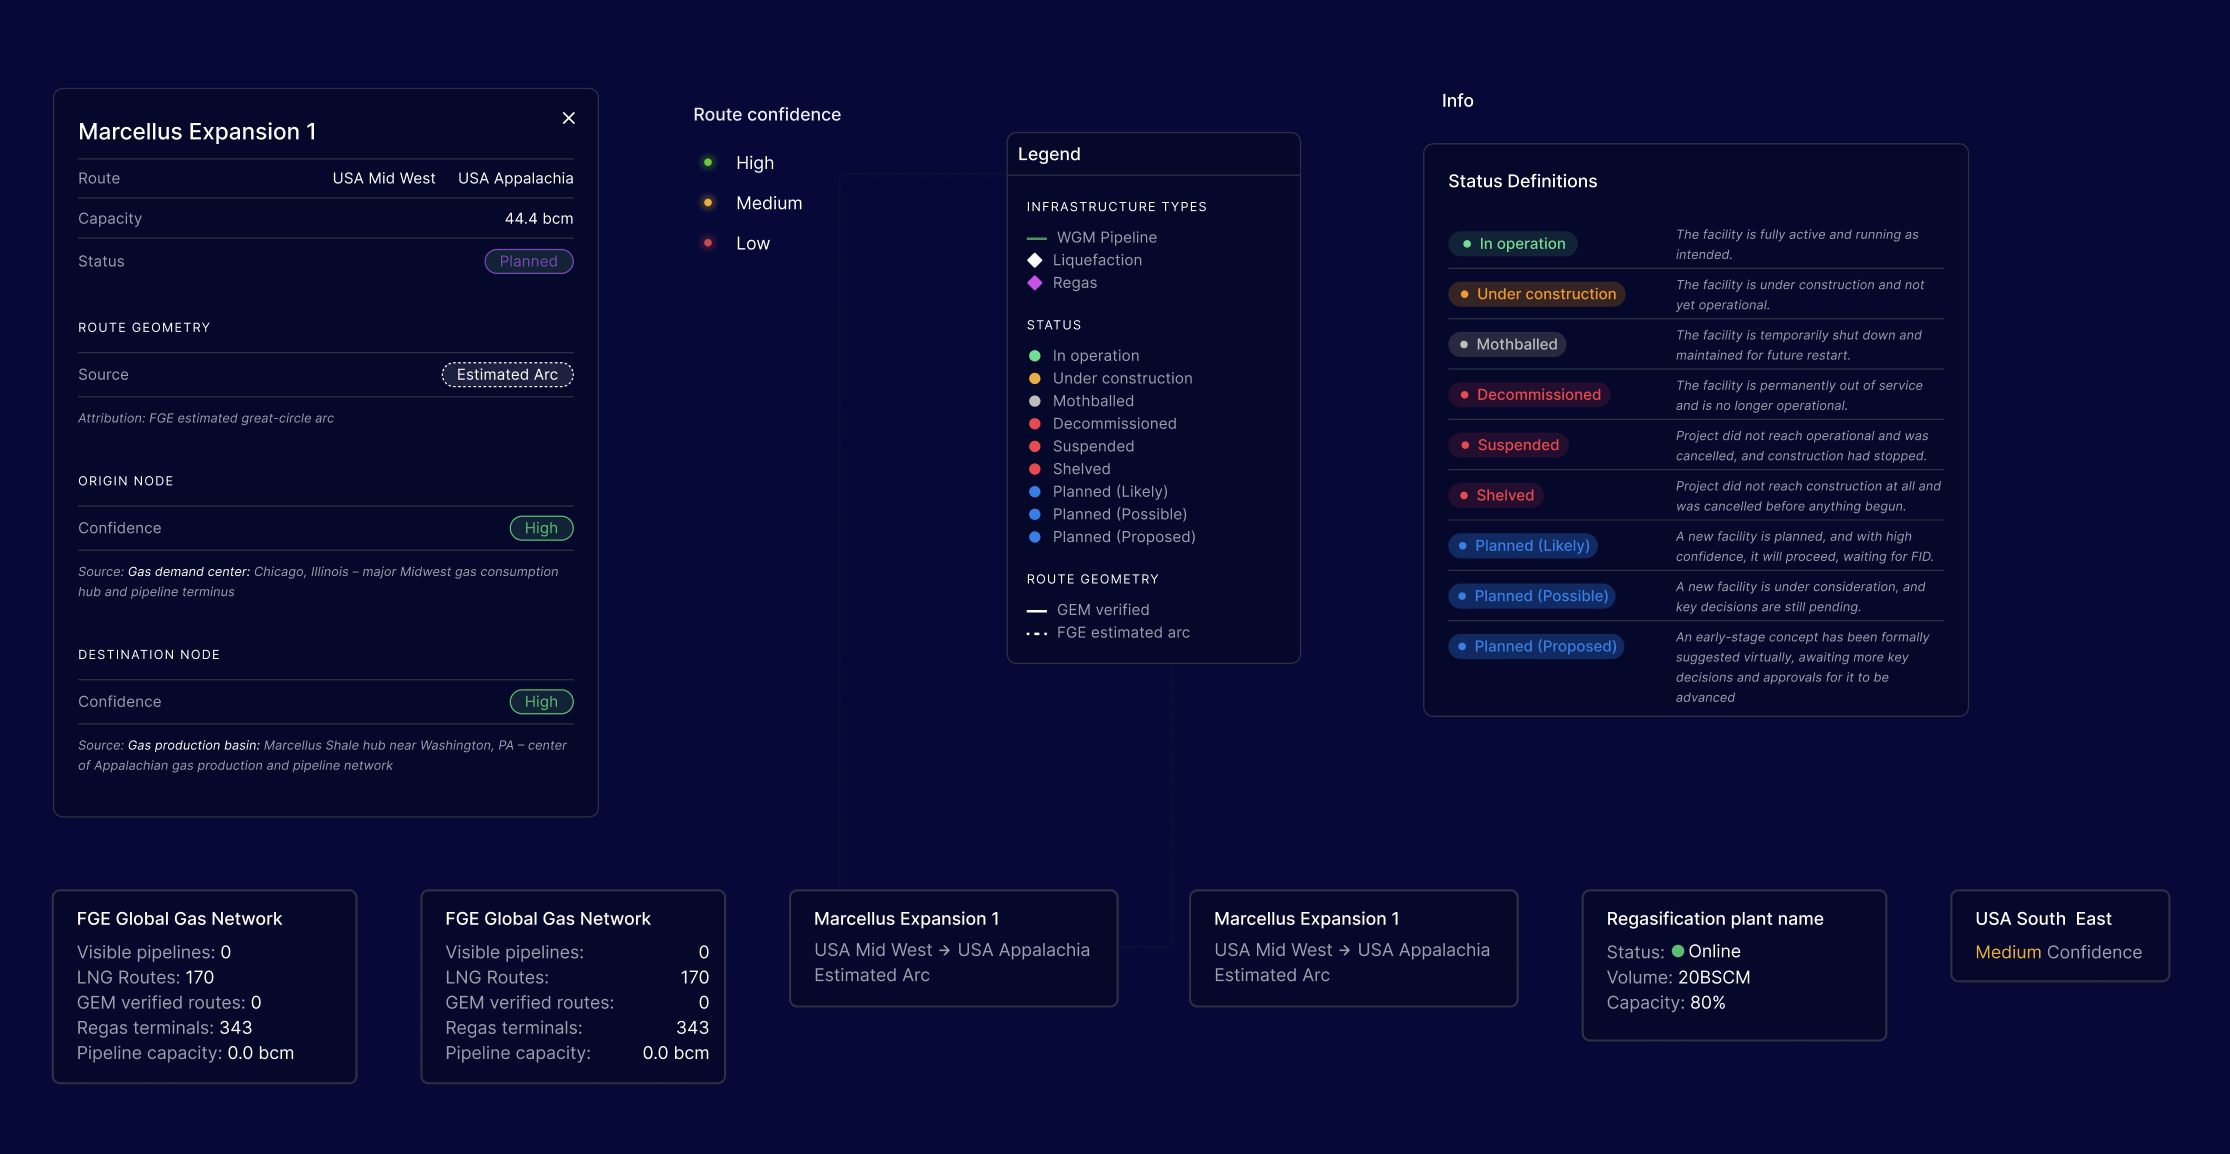Click the INFRASTRUCTURE TYPES heading in Legend

tap(1116, 207)
